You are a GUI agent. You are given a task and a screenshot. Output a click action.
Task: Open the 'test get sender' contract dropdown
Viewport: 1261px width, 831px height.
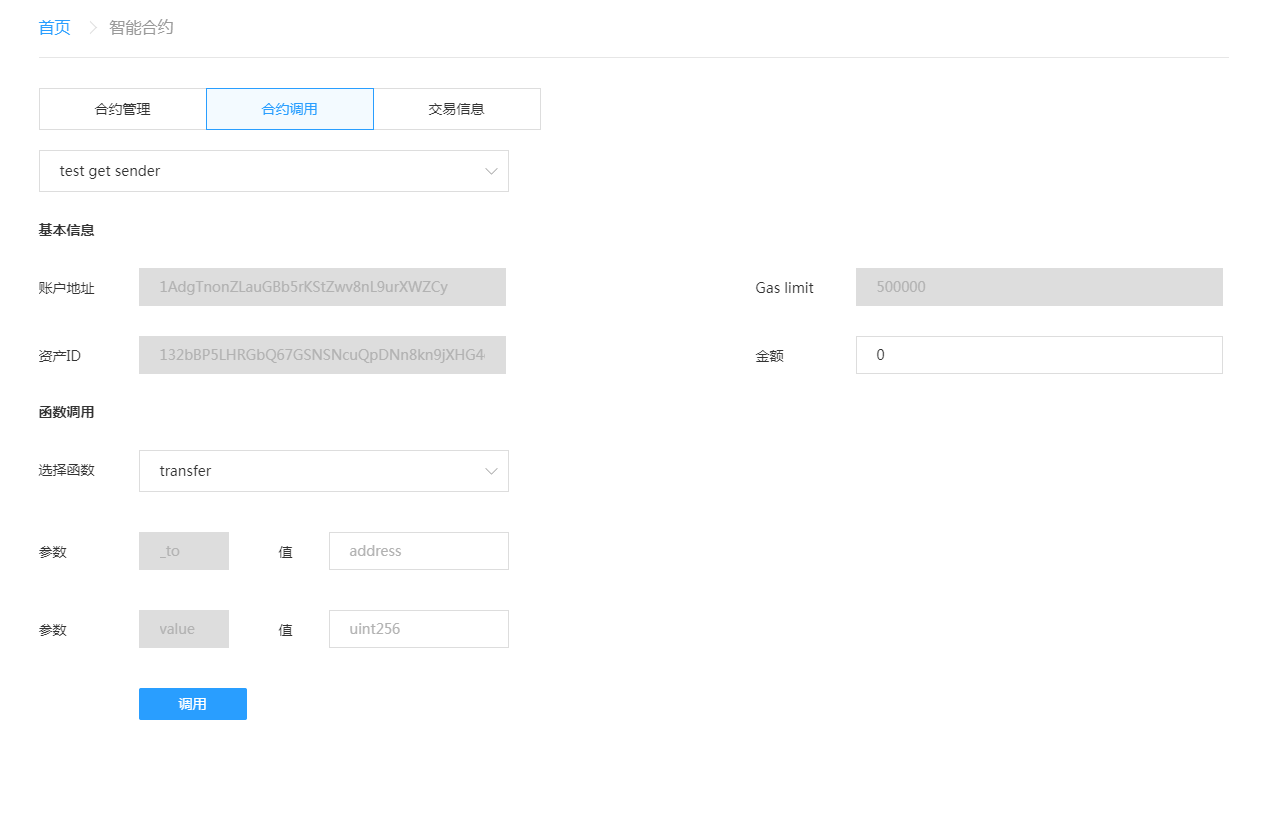(260, 171)
